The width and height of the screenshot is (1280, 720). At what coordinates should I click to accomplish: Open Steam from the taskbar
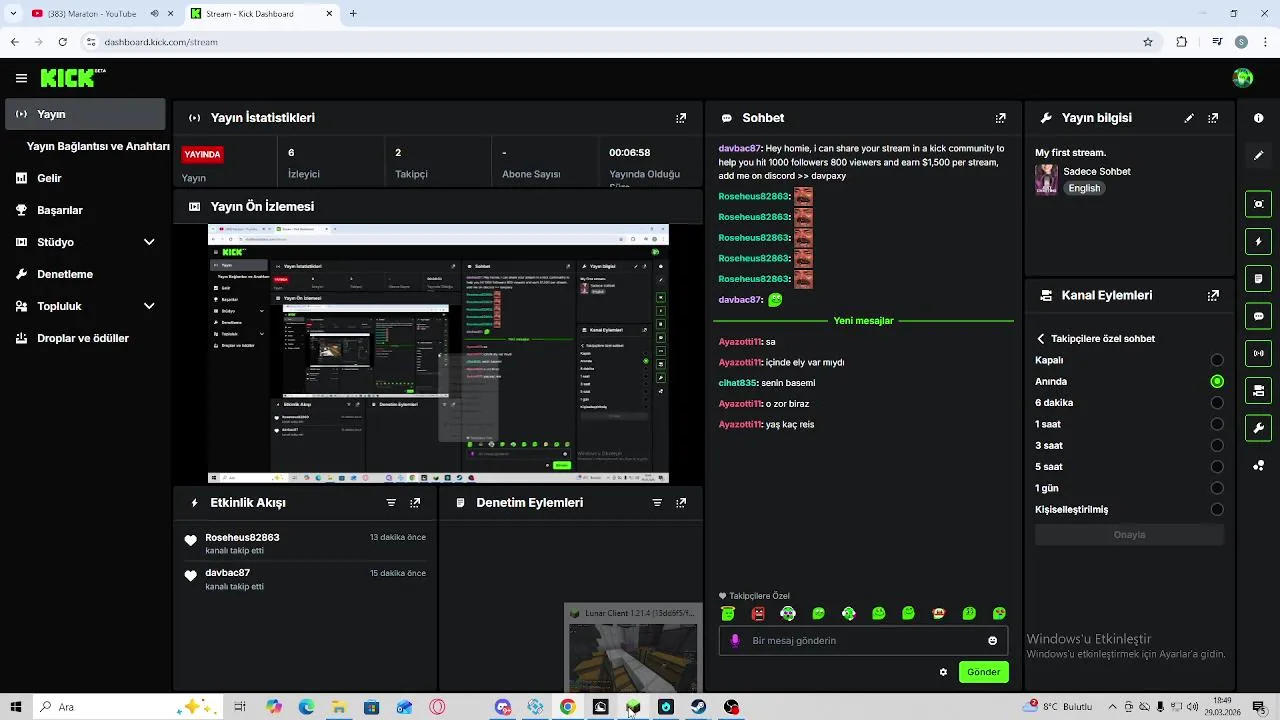point(698,707)
